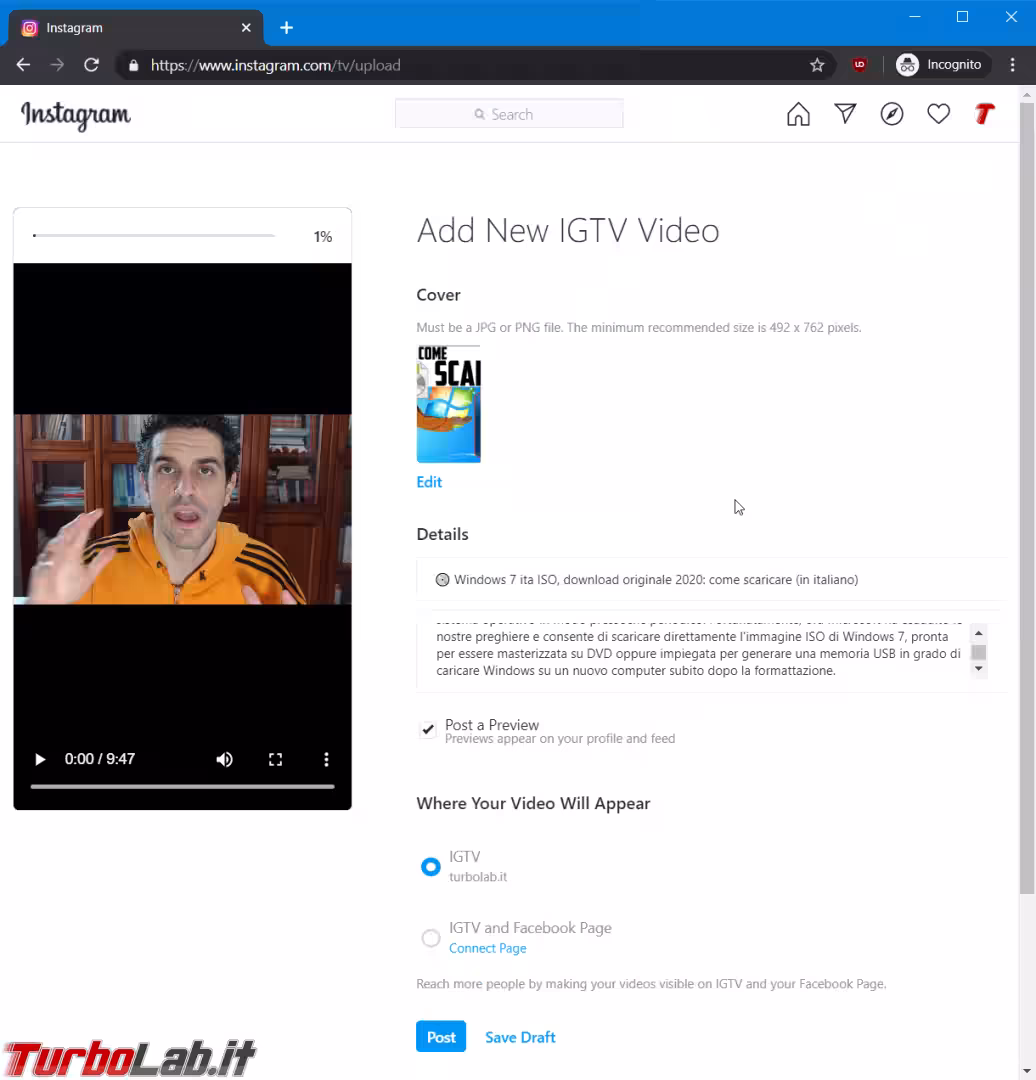The image size is (1036, 1080).
Task: Click the Connect Page link
Action: pos(488,948)
